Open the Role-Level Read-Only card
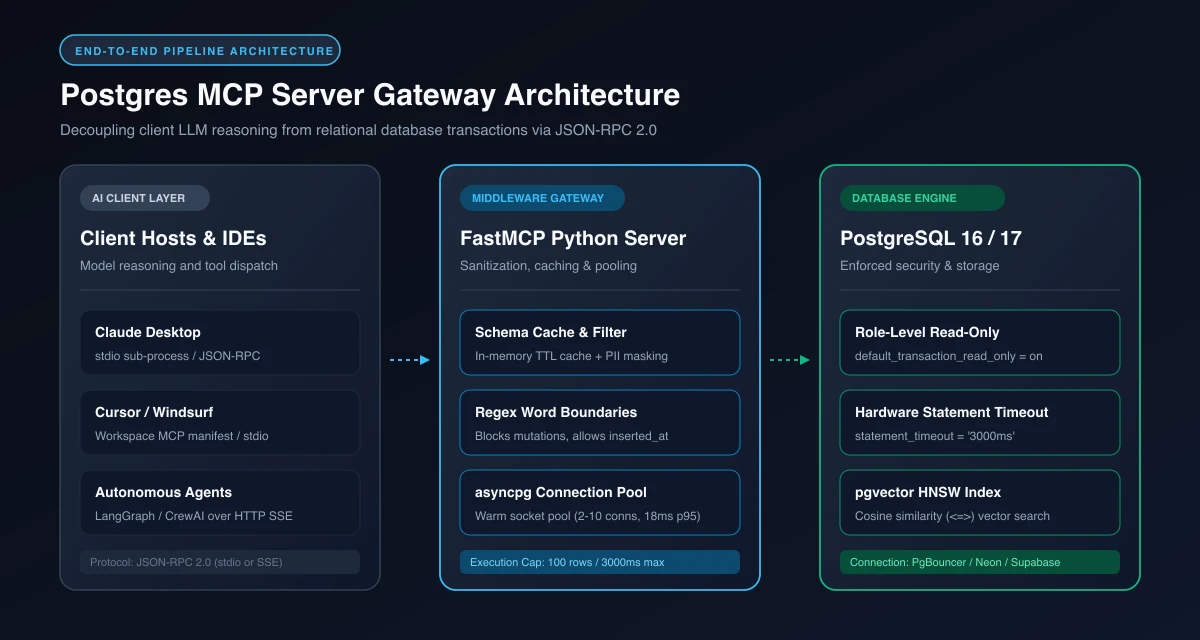Viewport: 1200px width, 640px height. point(980,342)
